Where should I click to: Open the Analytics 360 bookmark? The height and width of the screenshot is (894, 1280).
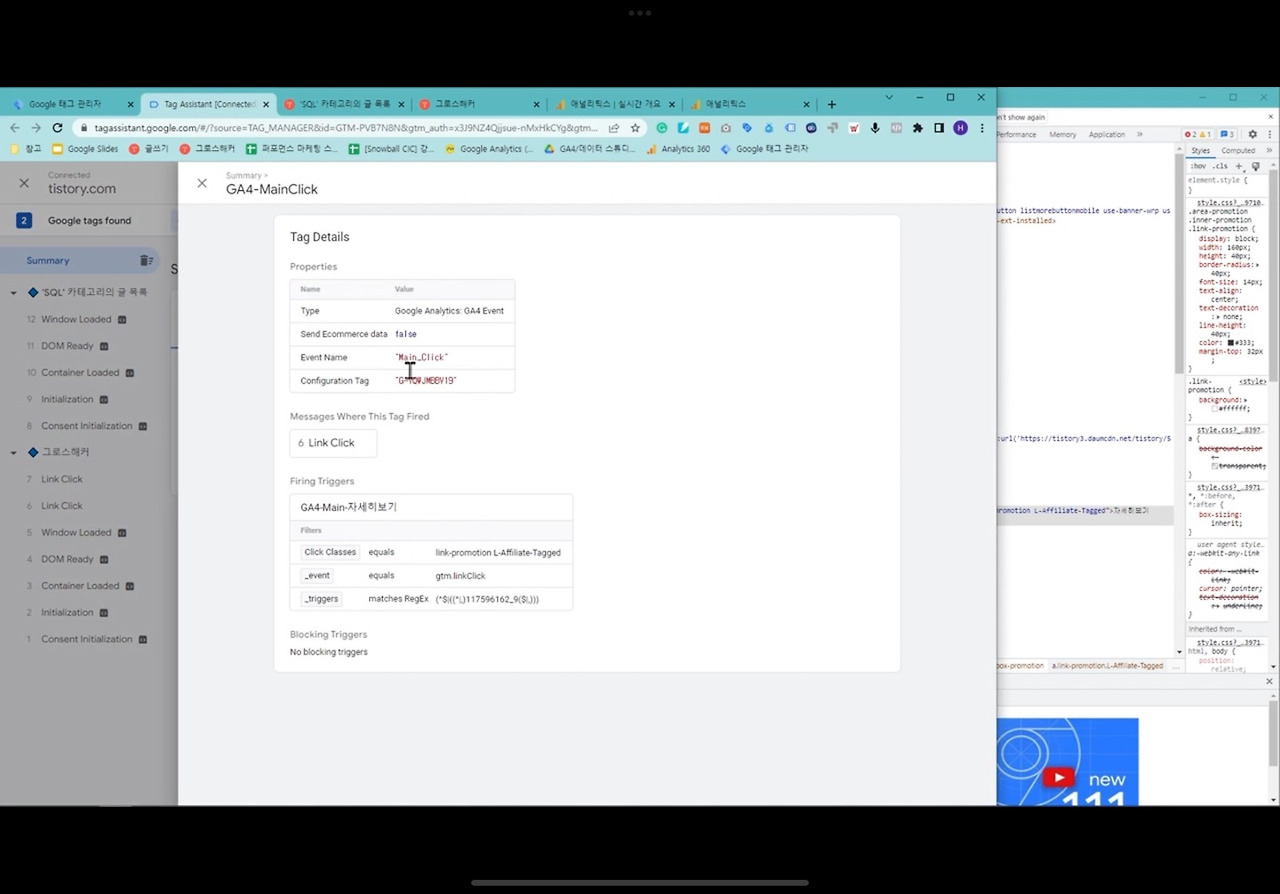[678, 149]
